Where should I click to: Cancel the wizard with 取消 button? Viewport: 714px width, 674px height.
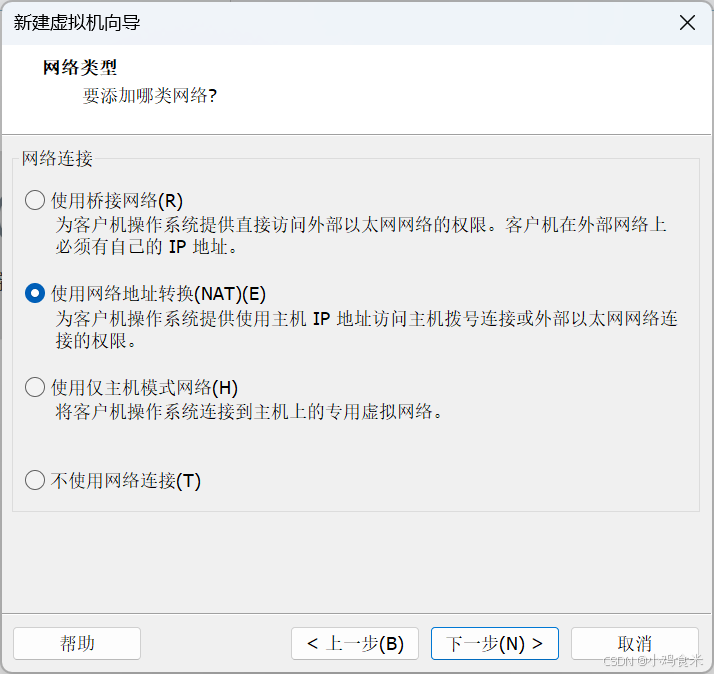coord(635,643)
